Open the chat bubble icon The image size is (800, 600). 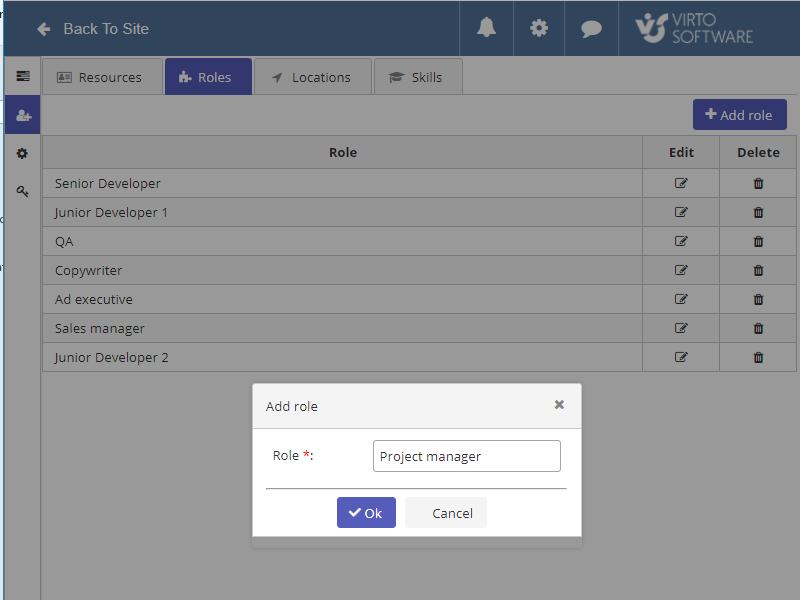tap(591, 28)
